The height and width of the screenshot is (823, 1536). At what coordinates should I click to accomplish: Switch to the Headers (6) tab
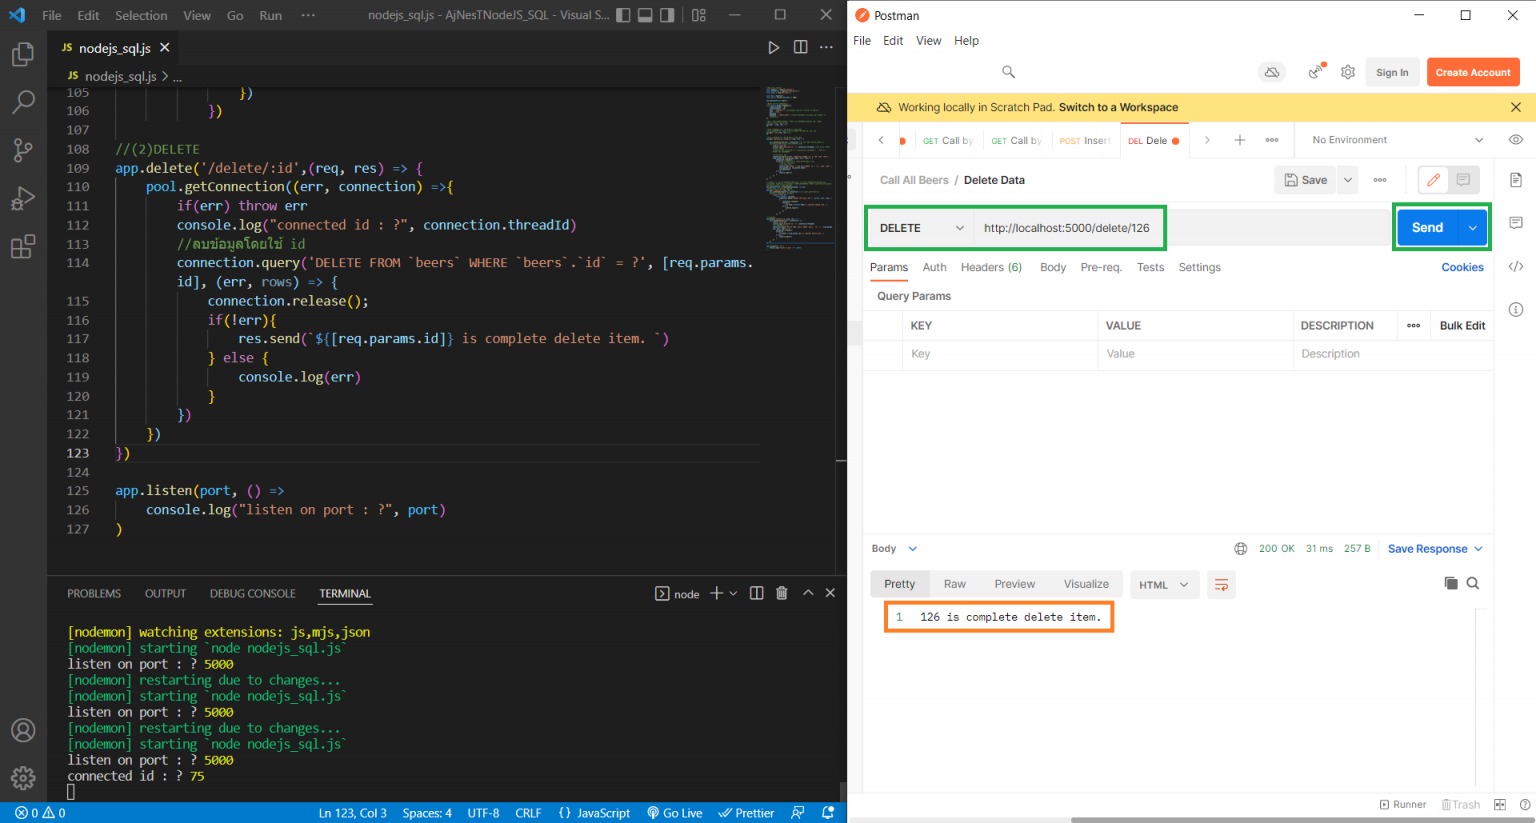pos(991,267)
